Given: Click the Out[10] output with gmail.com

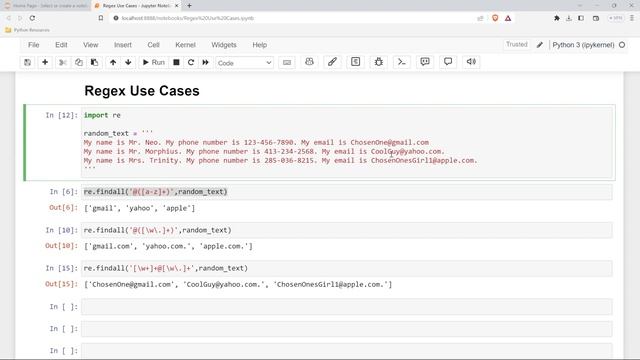Looking at the screenshot, I should pos(168,246).
